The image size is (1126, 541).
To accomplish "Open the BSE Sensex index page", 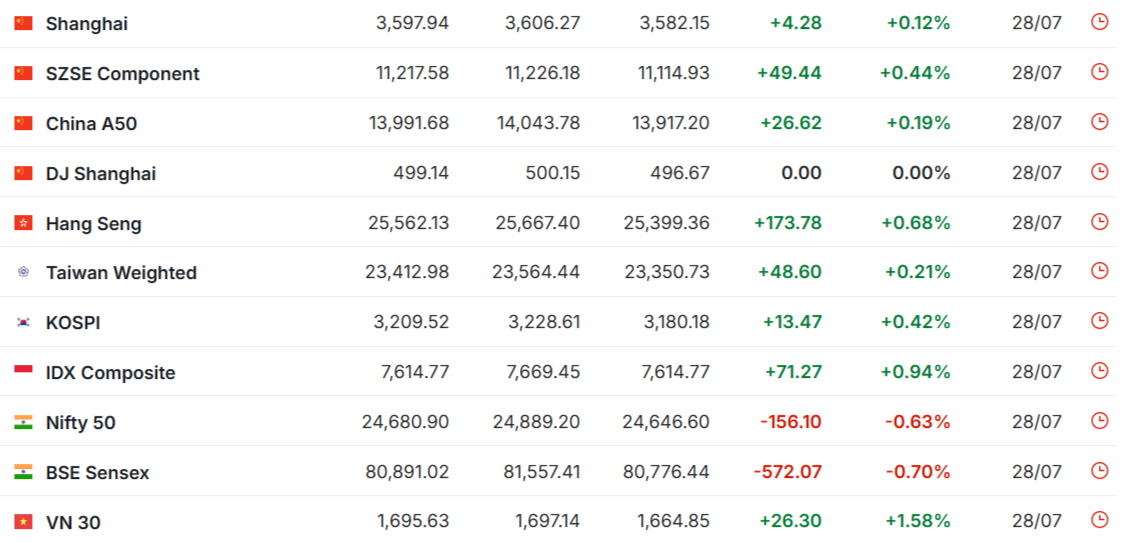I will 98,473.
